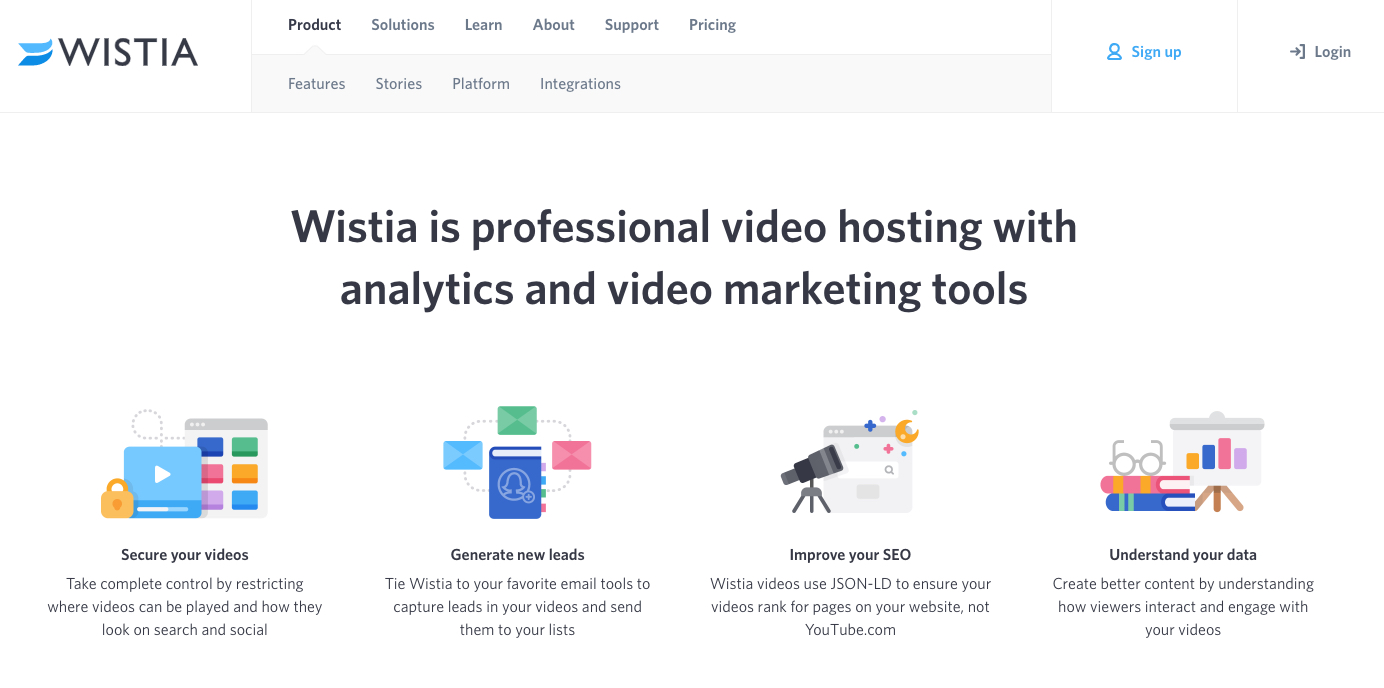Switch to the Features tab
Viewport: 1384px width, 688px height.
pos(316,83)
